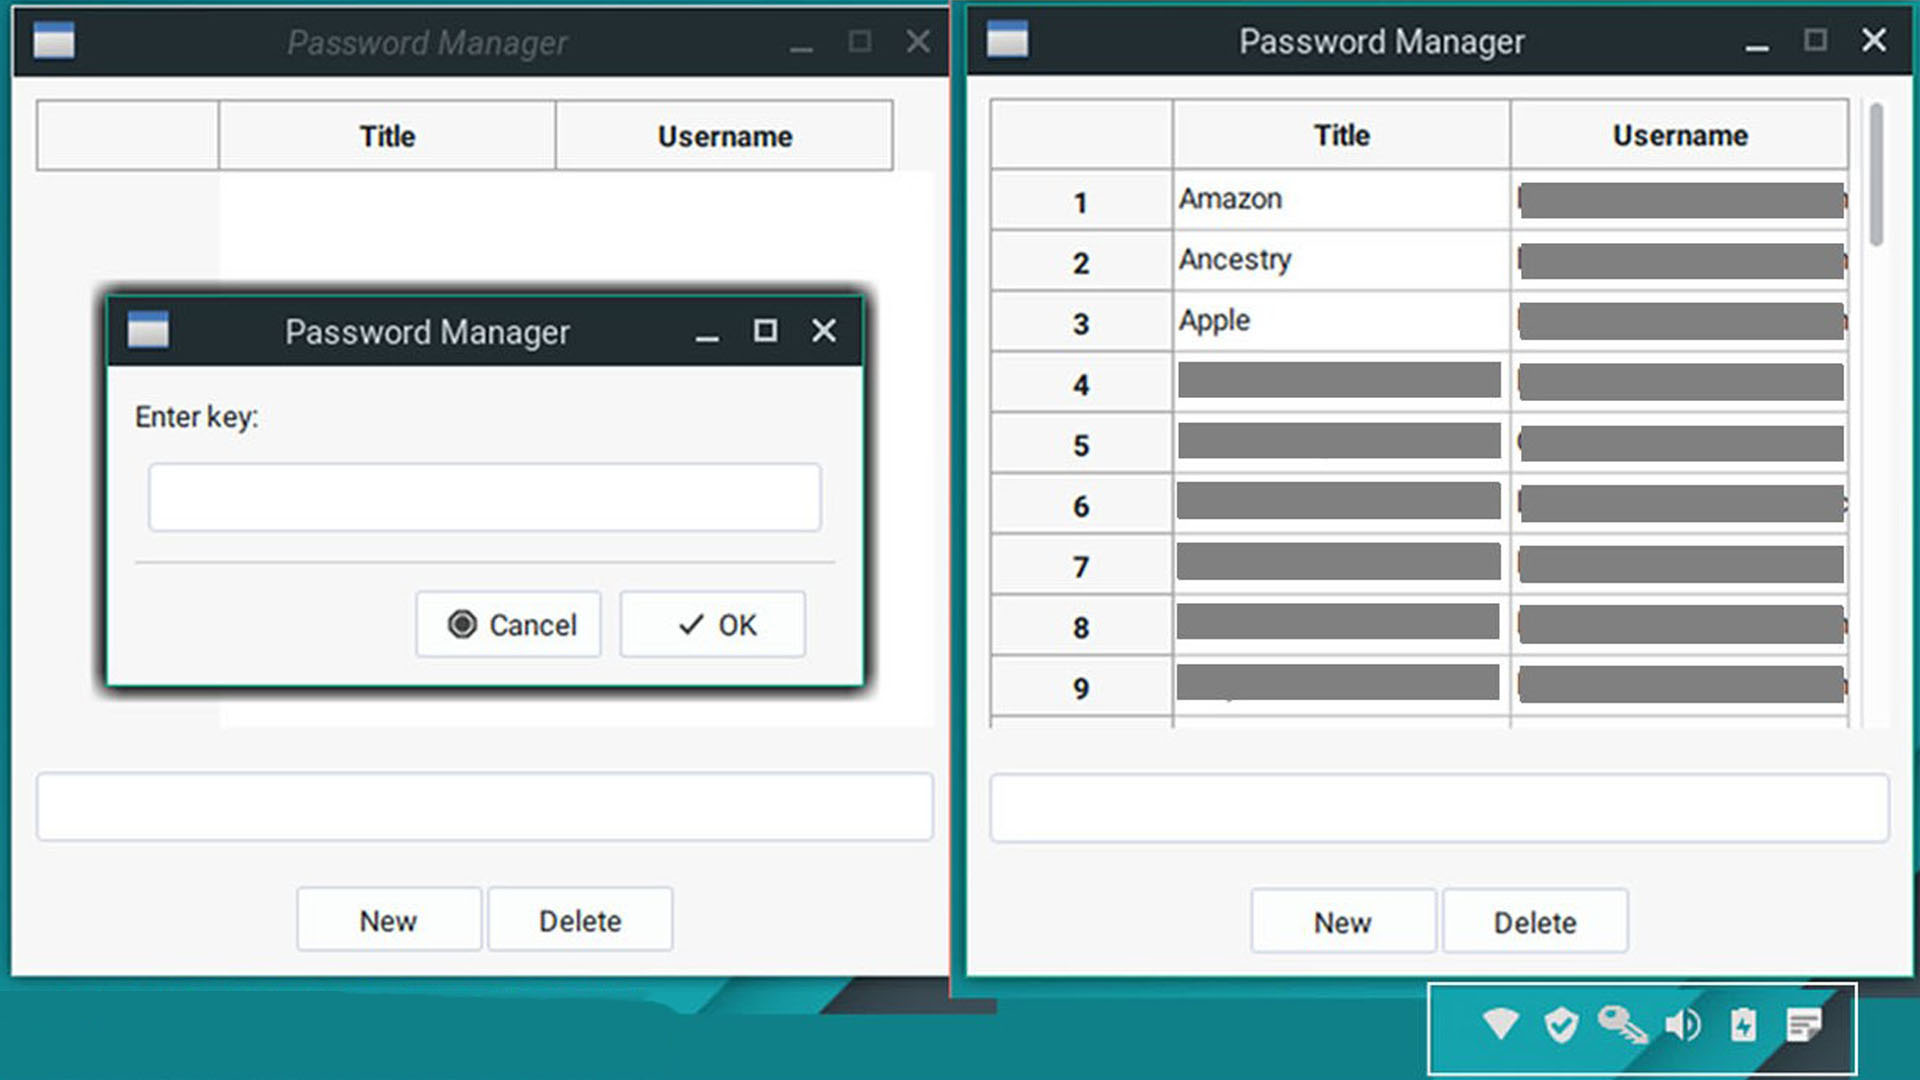The width and height of the screenshot is (1920, 1080).
Task: Click the keys icon in system tray
Action: point(1621,1025)
